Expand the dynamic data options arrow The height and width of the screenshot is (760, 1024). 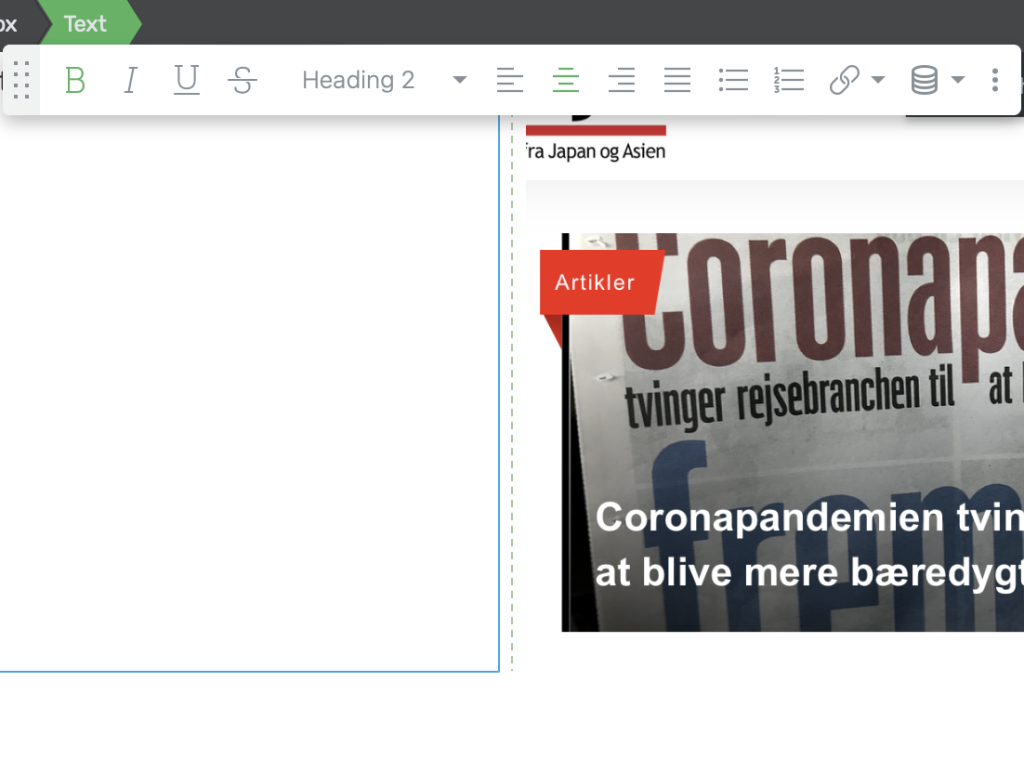click(958, 80)
